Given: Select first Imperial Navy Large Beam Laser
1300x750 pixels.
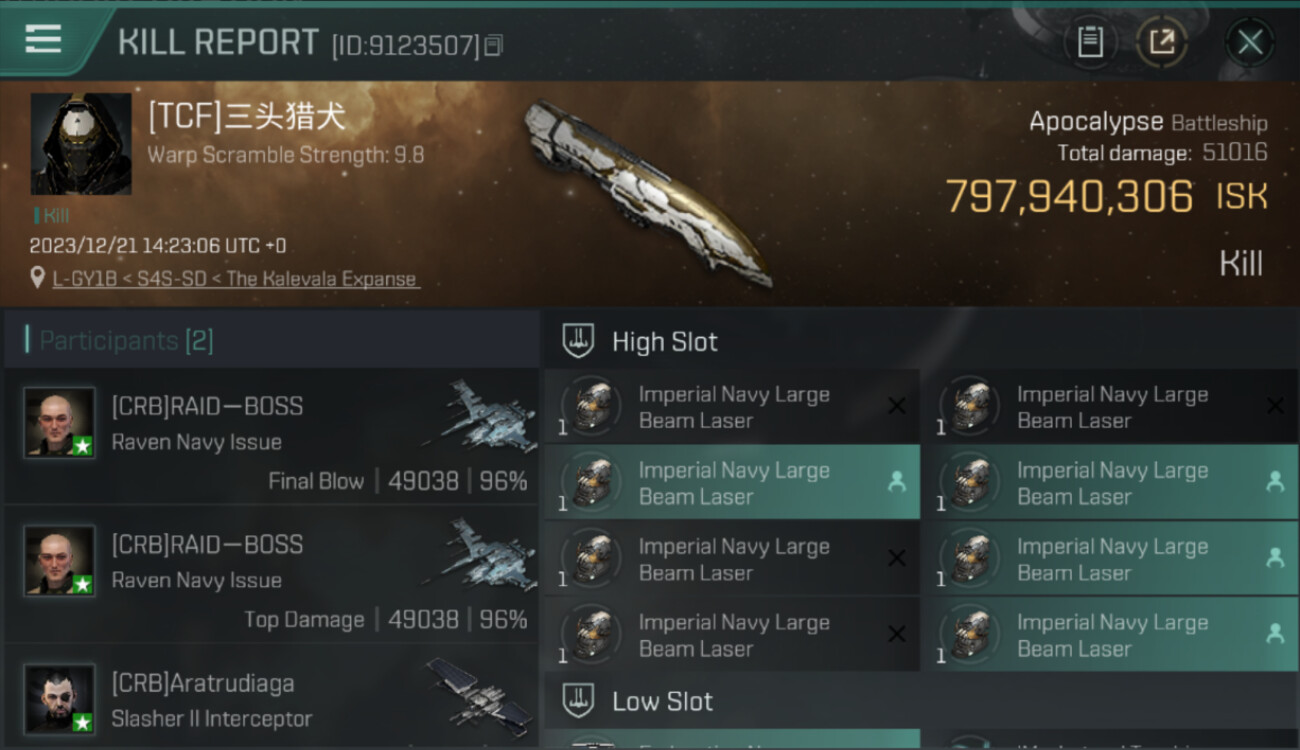Looking at the screenshot, I should pos(732,407).
